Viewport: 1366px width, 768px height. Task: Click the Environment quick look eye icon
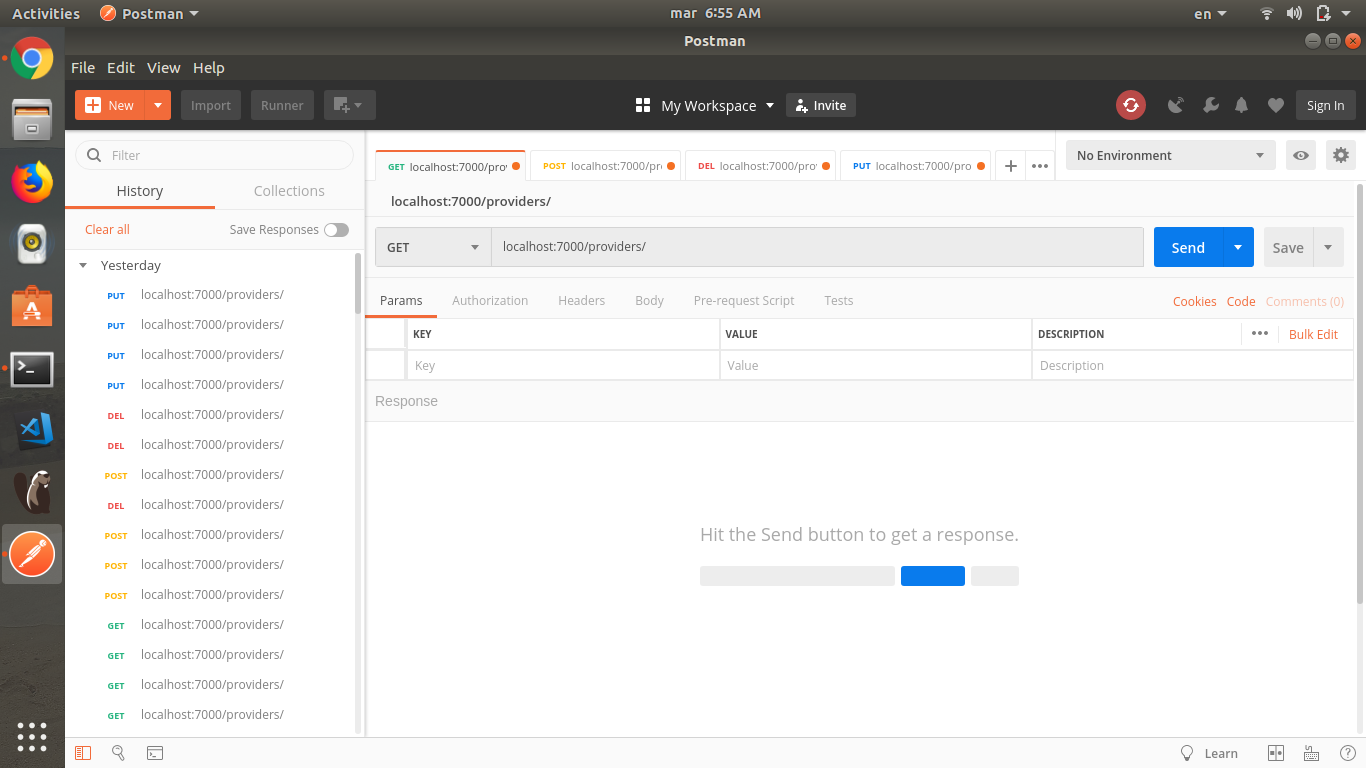tap(1300, 155)
